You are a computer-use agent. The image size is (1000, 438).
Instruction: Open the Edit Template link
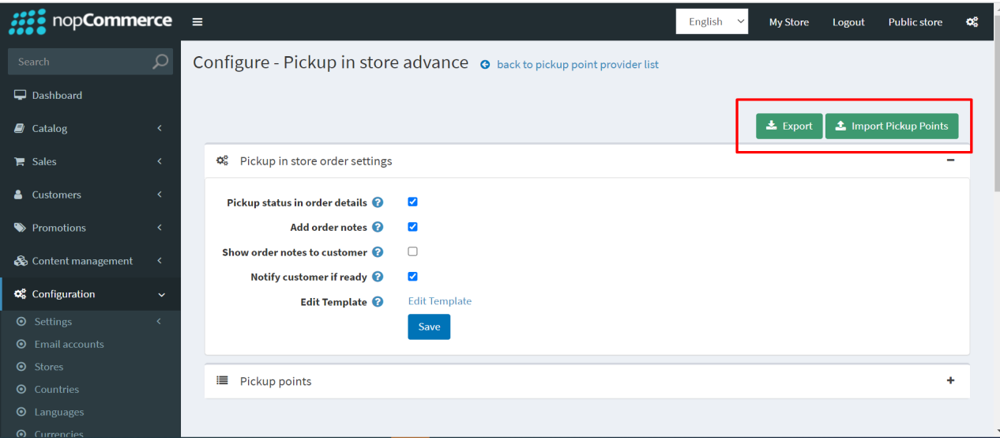(439, 301)
